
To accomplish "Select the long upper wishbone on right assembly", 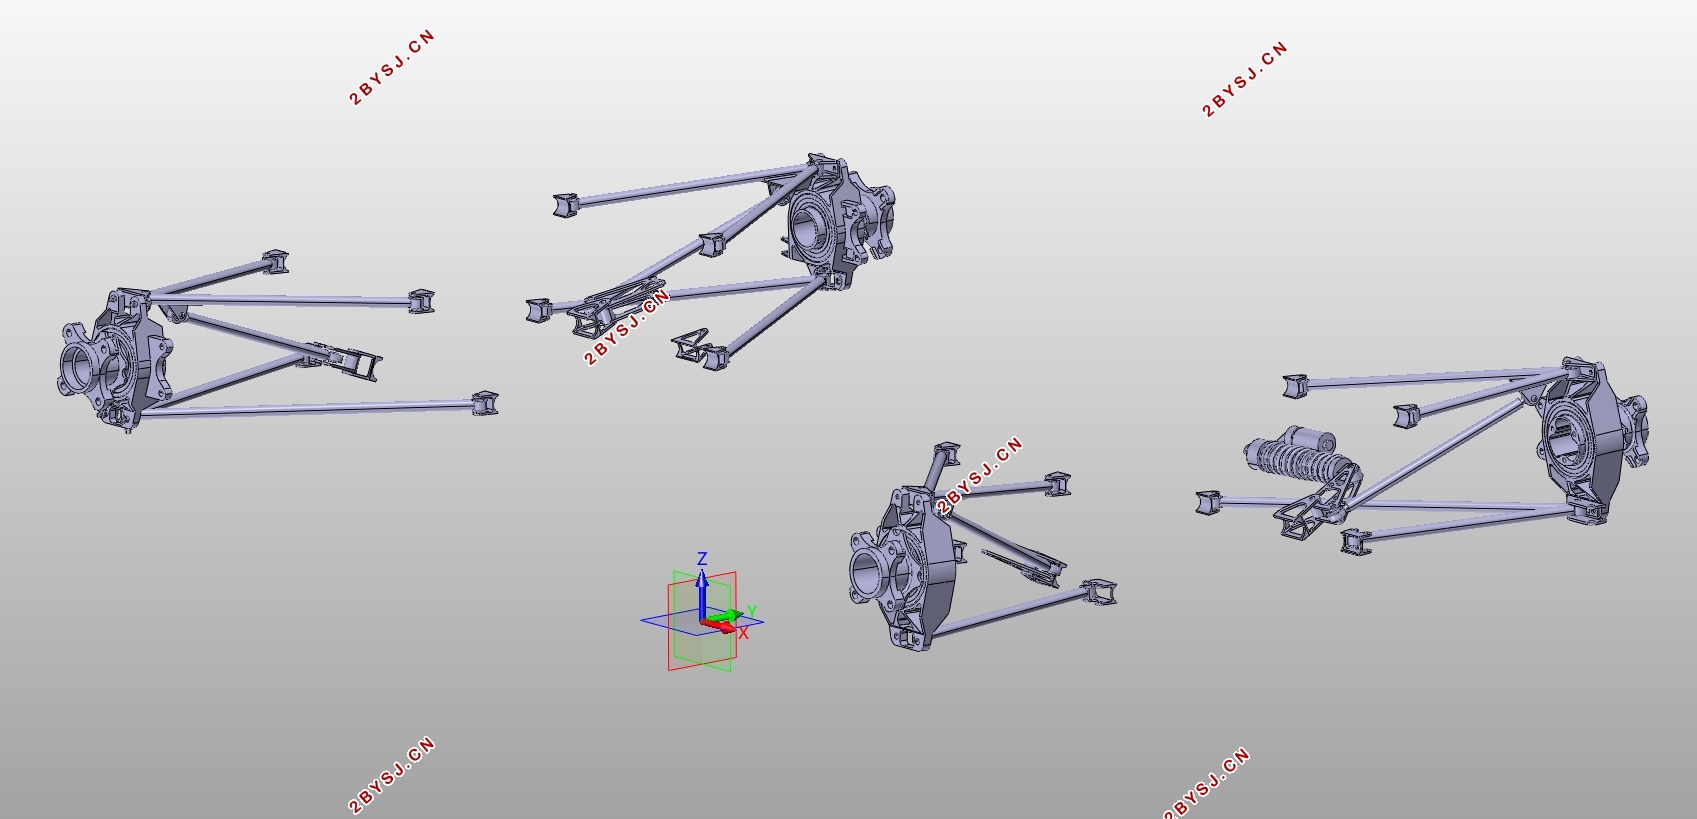I will (x=1430, y=378).
